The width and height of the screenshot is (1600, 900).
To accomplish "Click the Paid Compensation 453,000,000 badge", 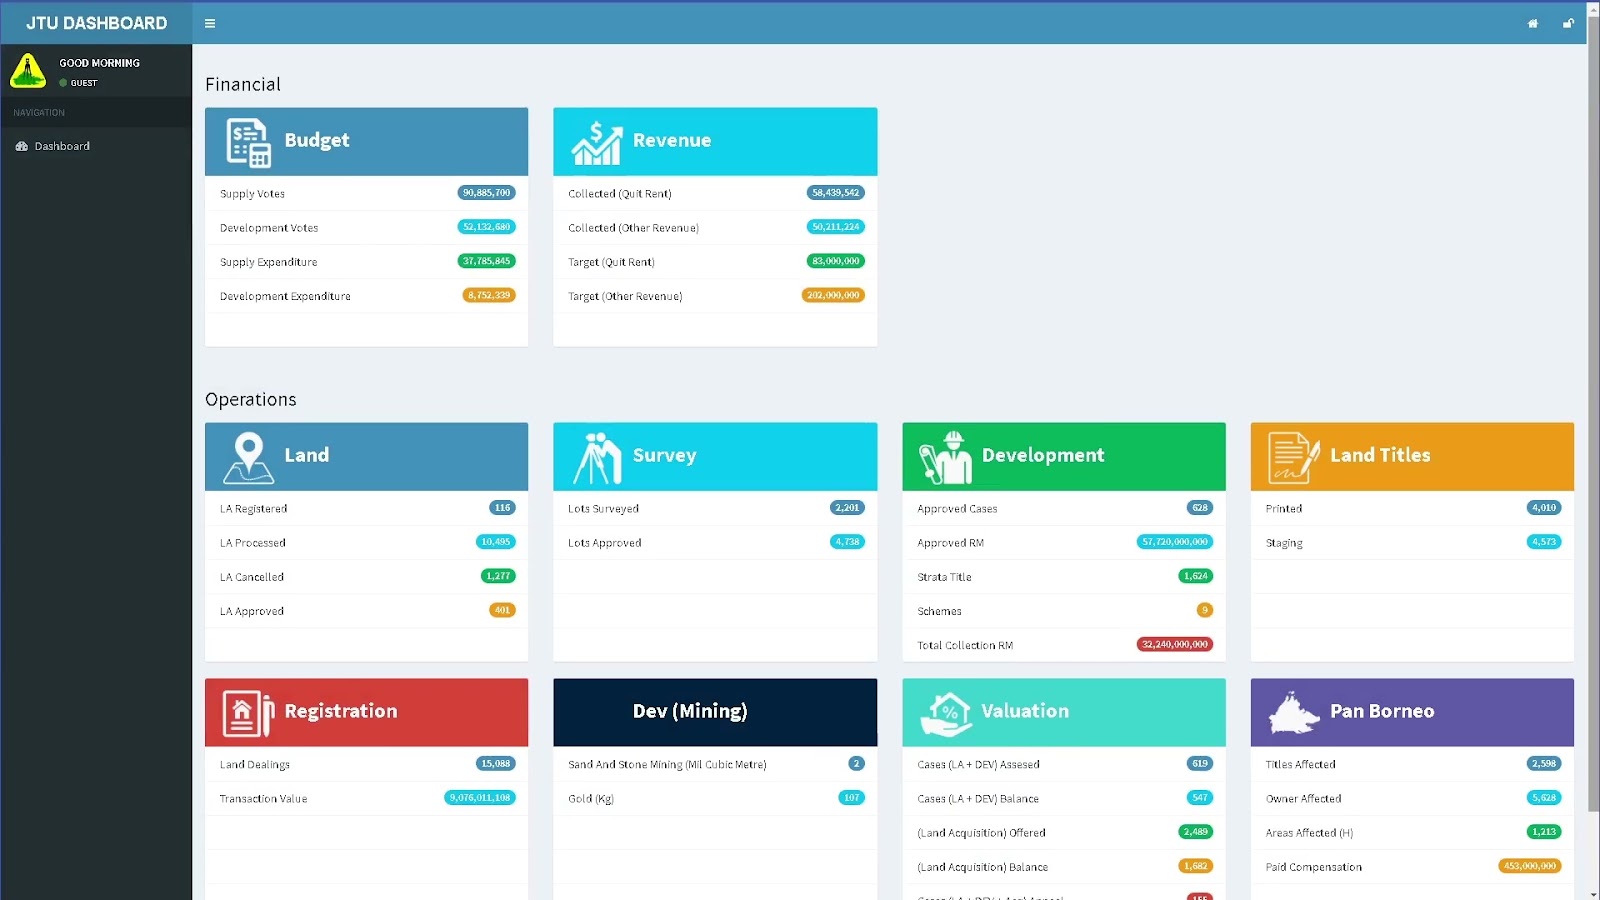I will click(x=1530, y=866).
